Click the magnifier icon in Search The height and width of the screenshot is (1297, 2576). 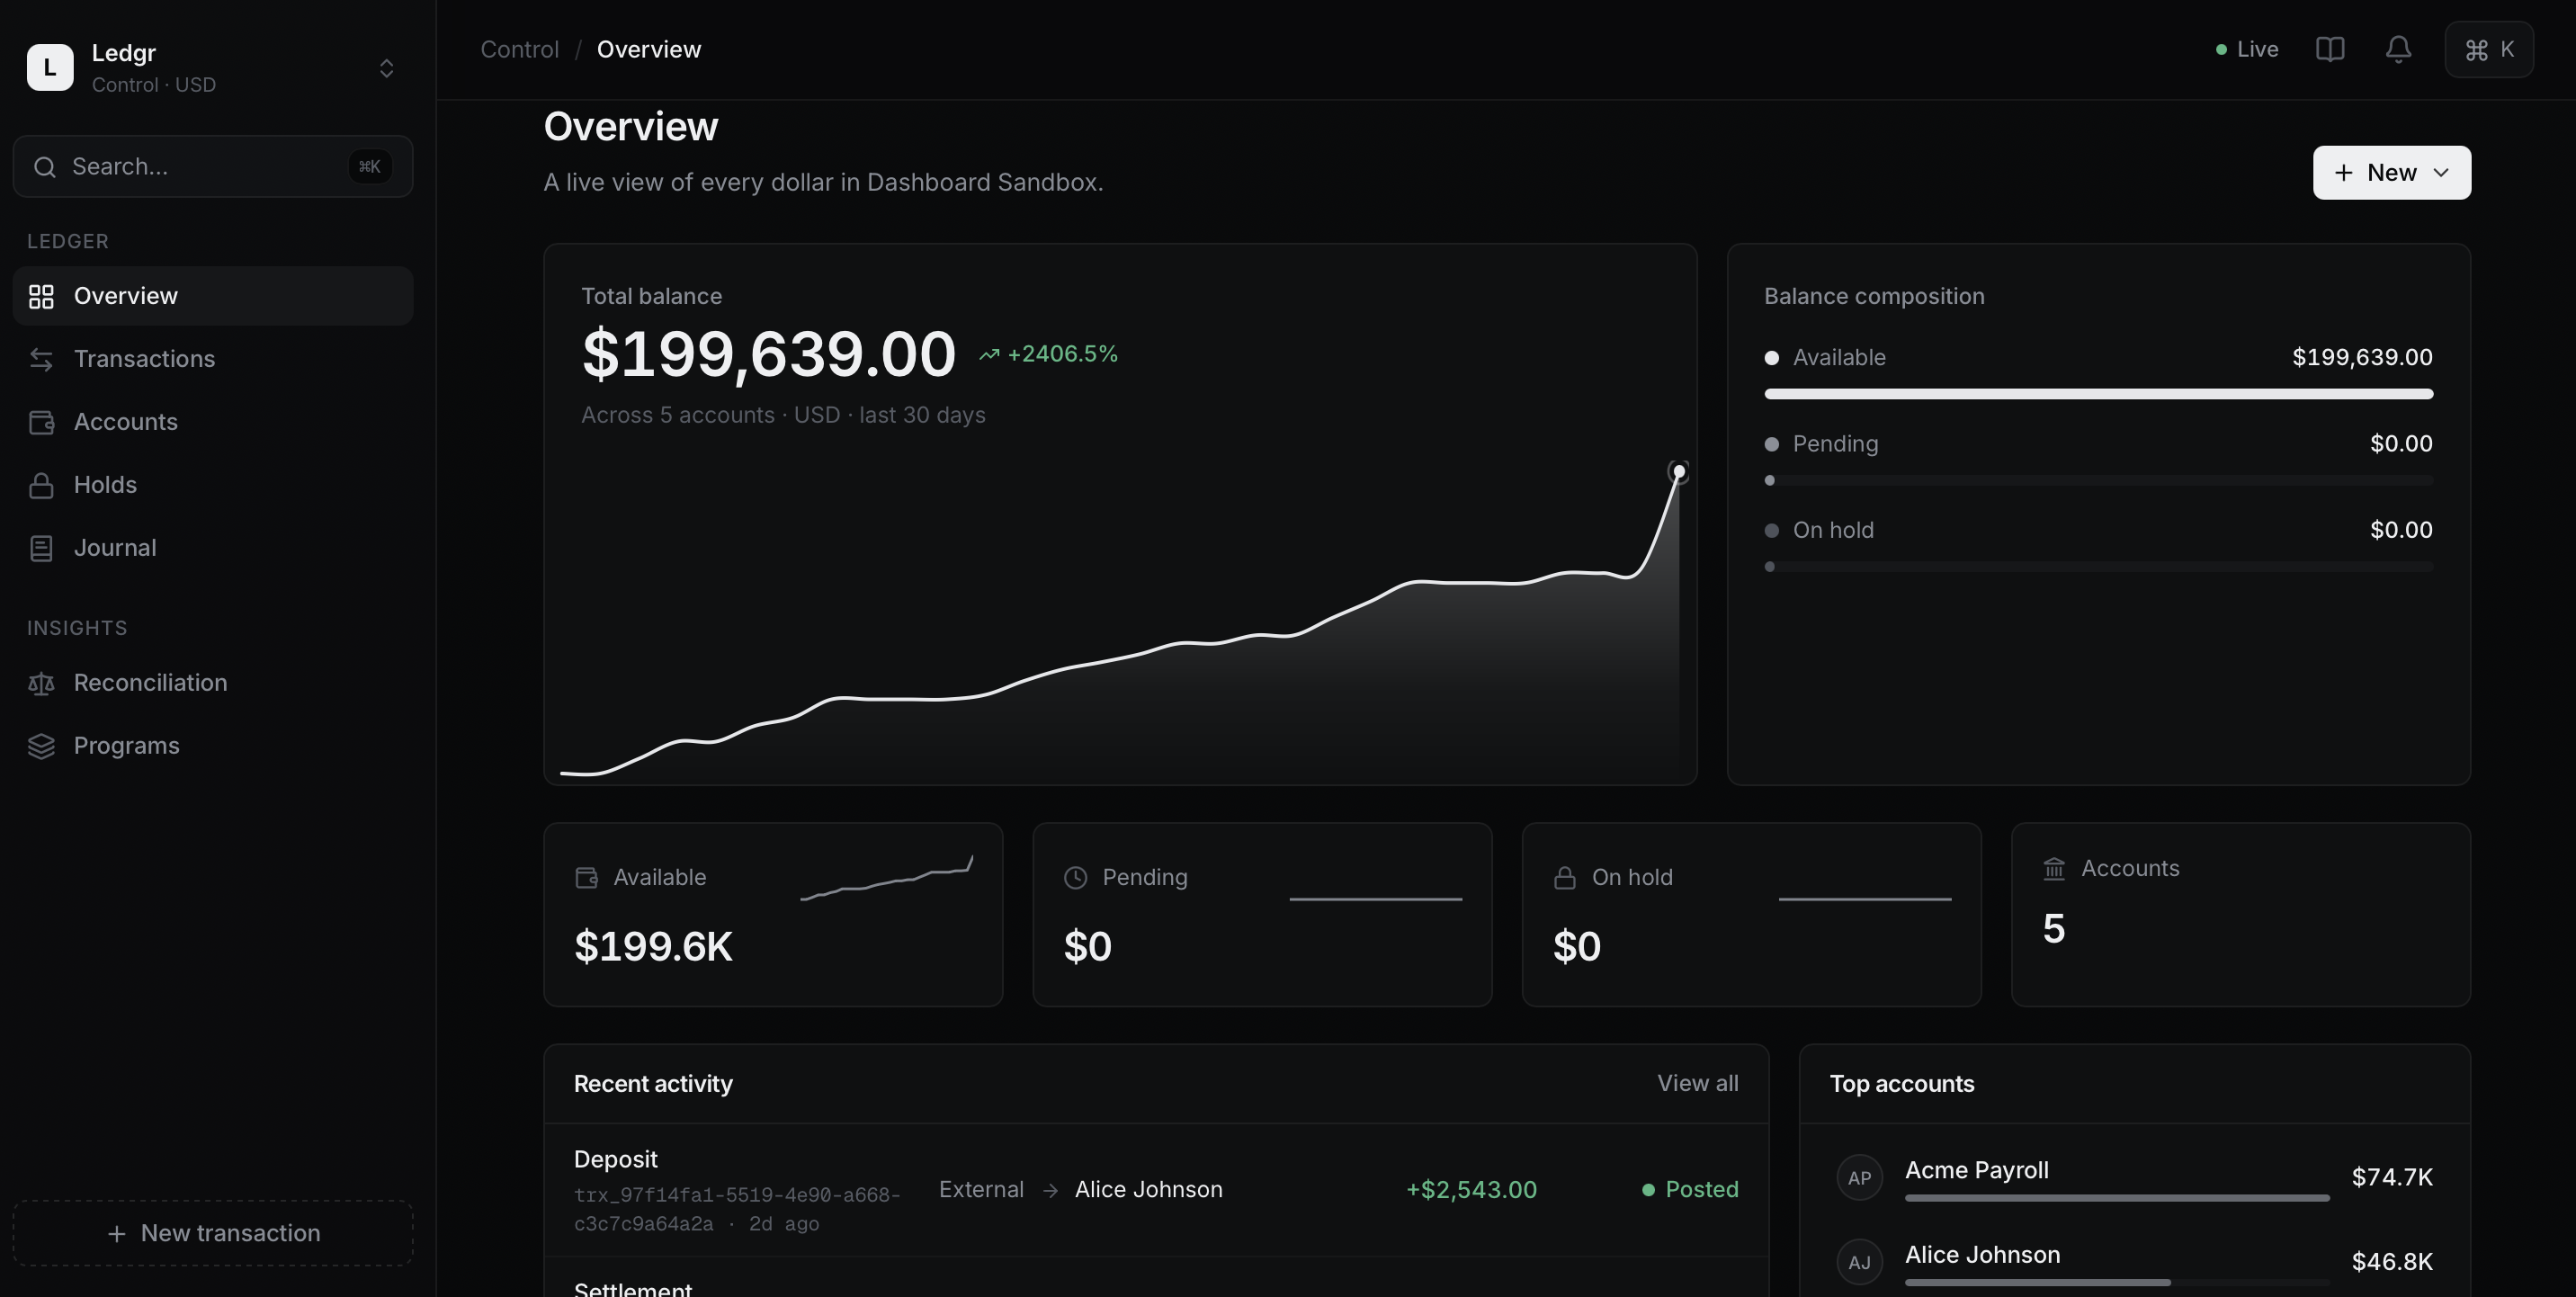pos(44,166)
